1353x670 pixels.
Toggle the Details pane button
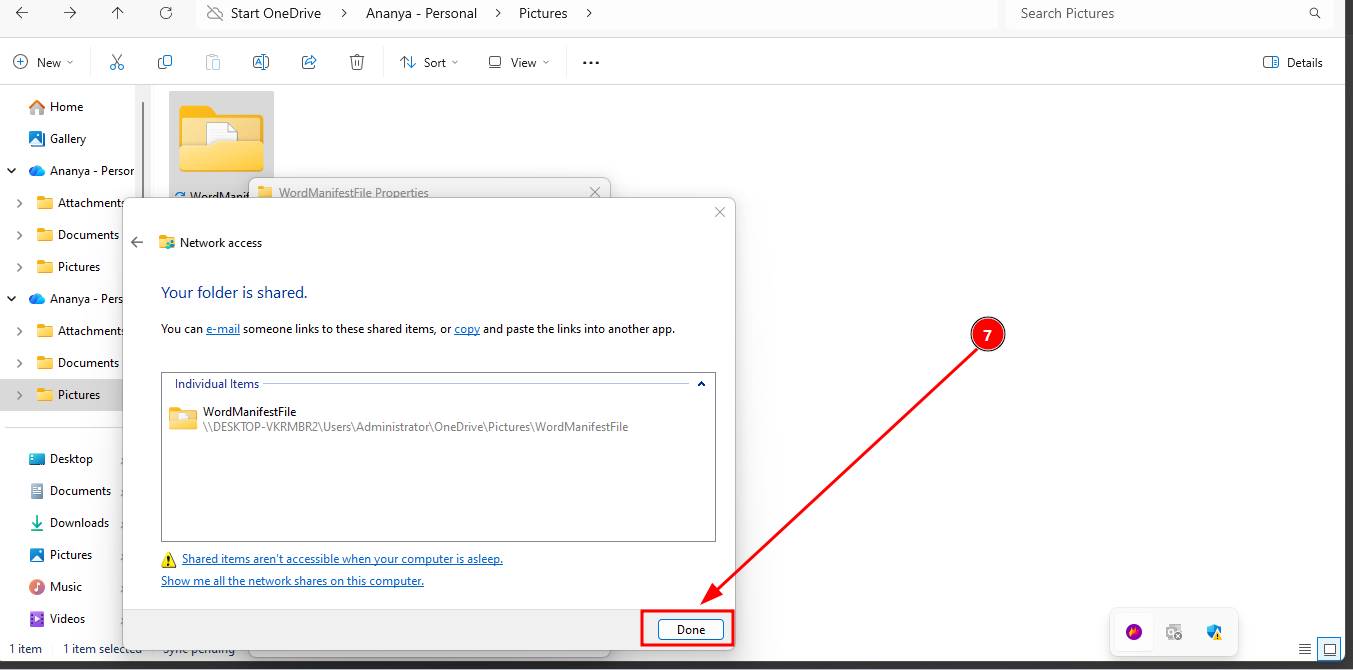click(1293, 62)
